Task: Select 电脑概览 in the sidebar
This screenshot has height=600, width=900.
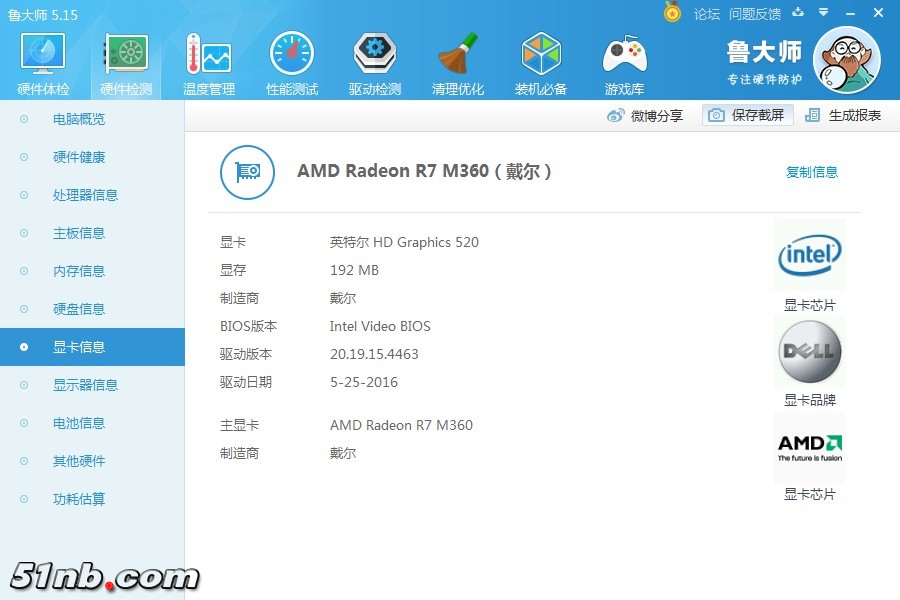Action: (x=79, y=119)
